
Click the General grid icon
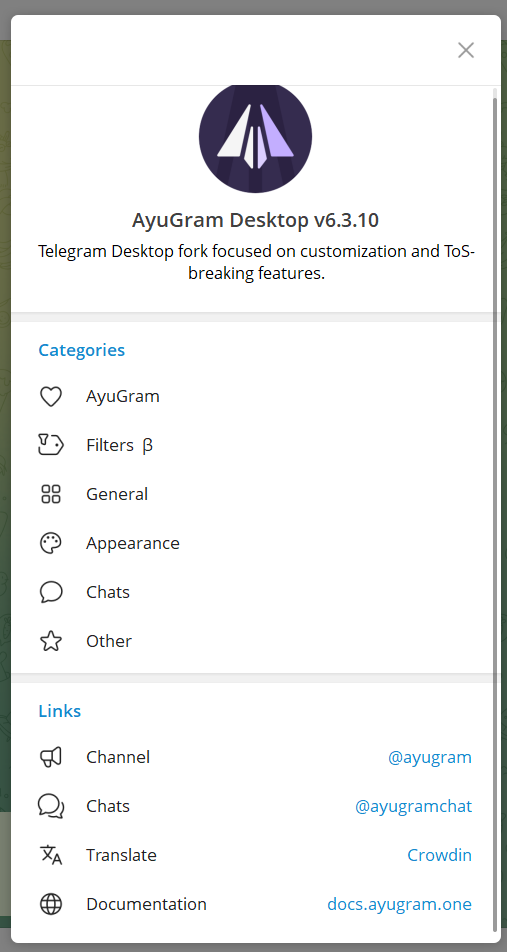[51, 494]
